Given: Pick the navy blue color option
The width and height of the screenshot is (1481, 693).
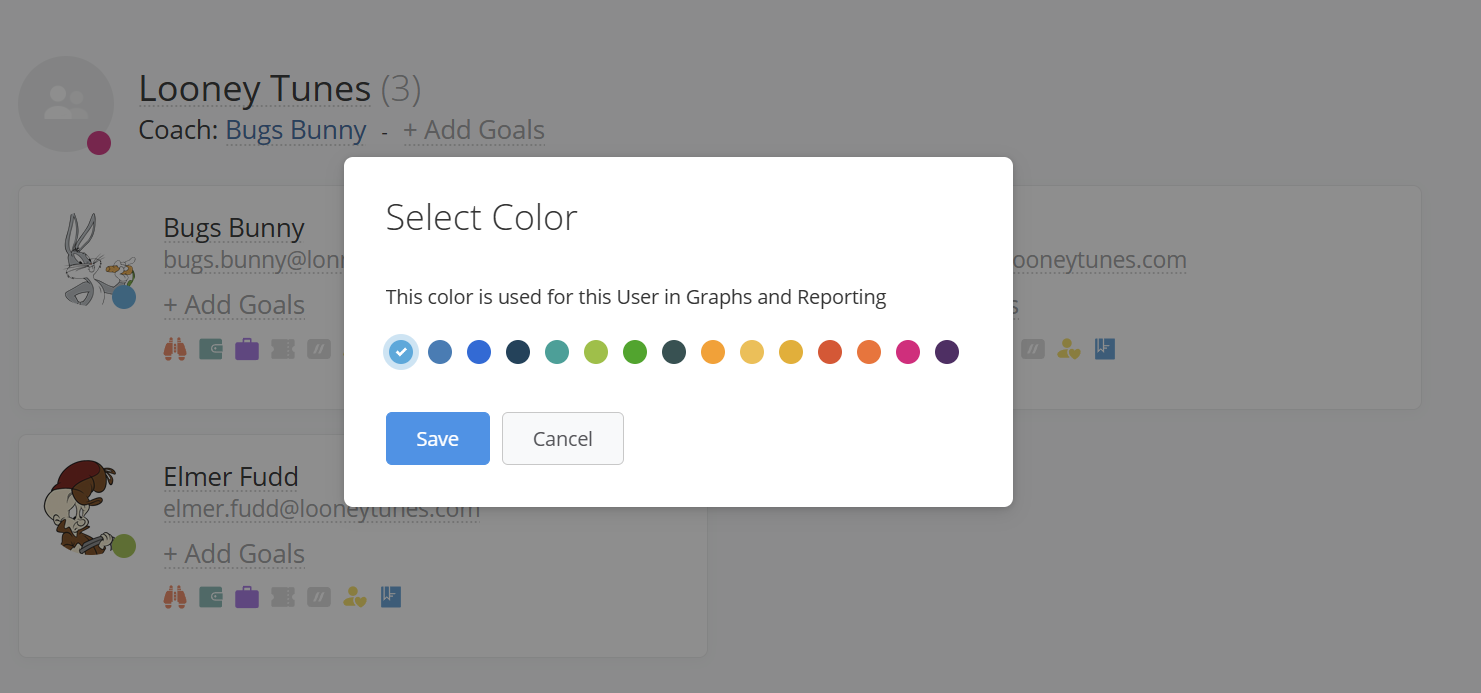Looking at the screenshot, I should 518,352.
